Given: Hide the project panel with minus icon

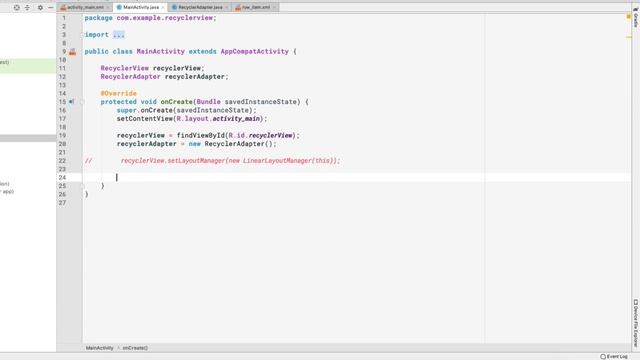Looking at the screenshot, I should coord(51,7).
